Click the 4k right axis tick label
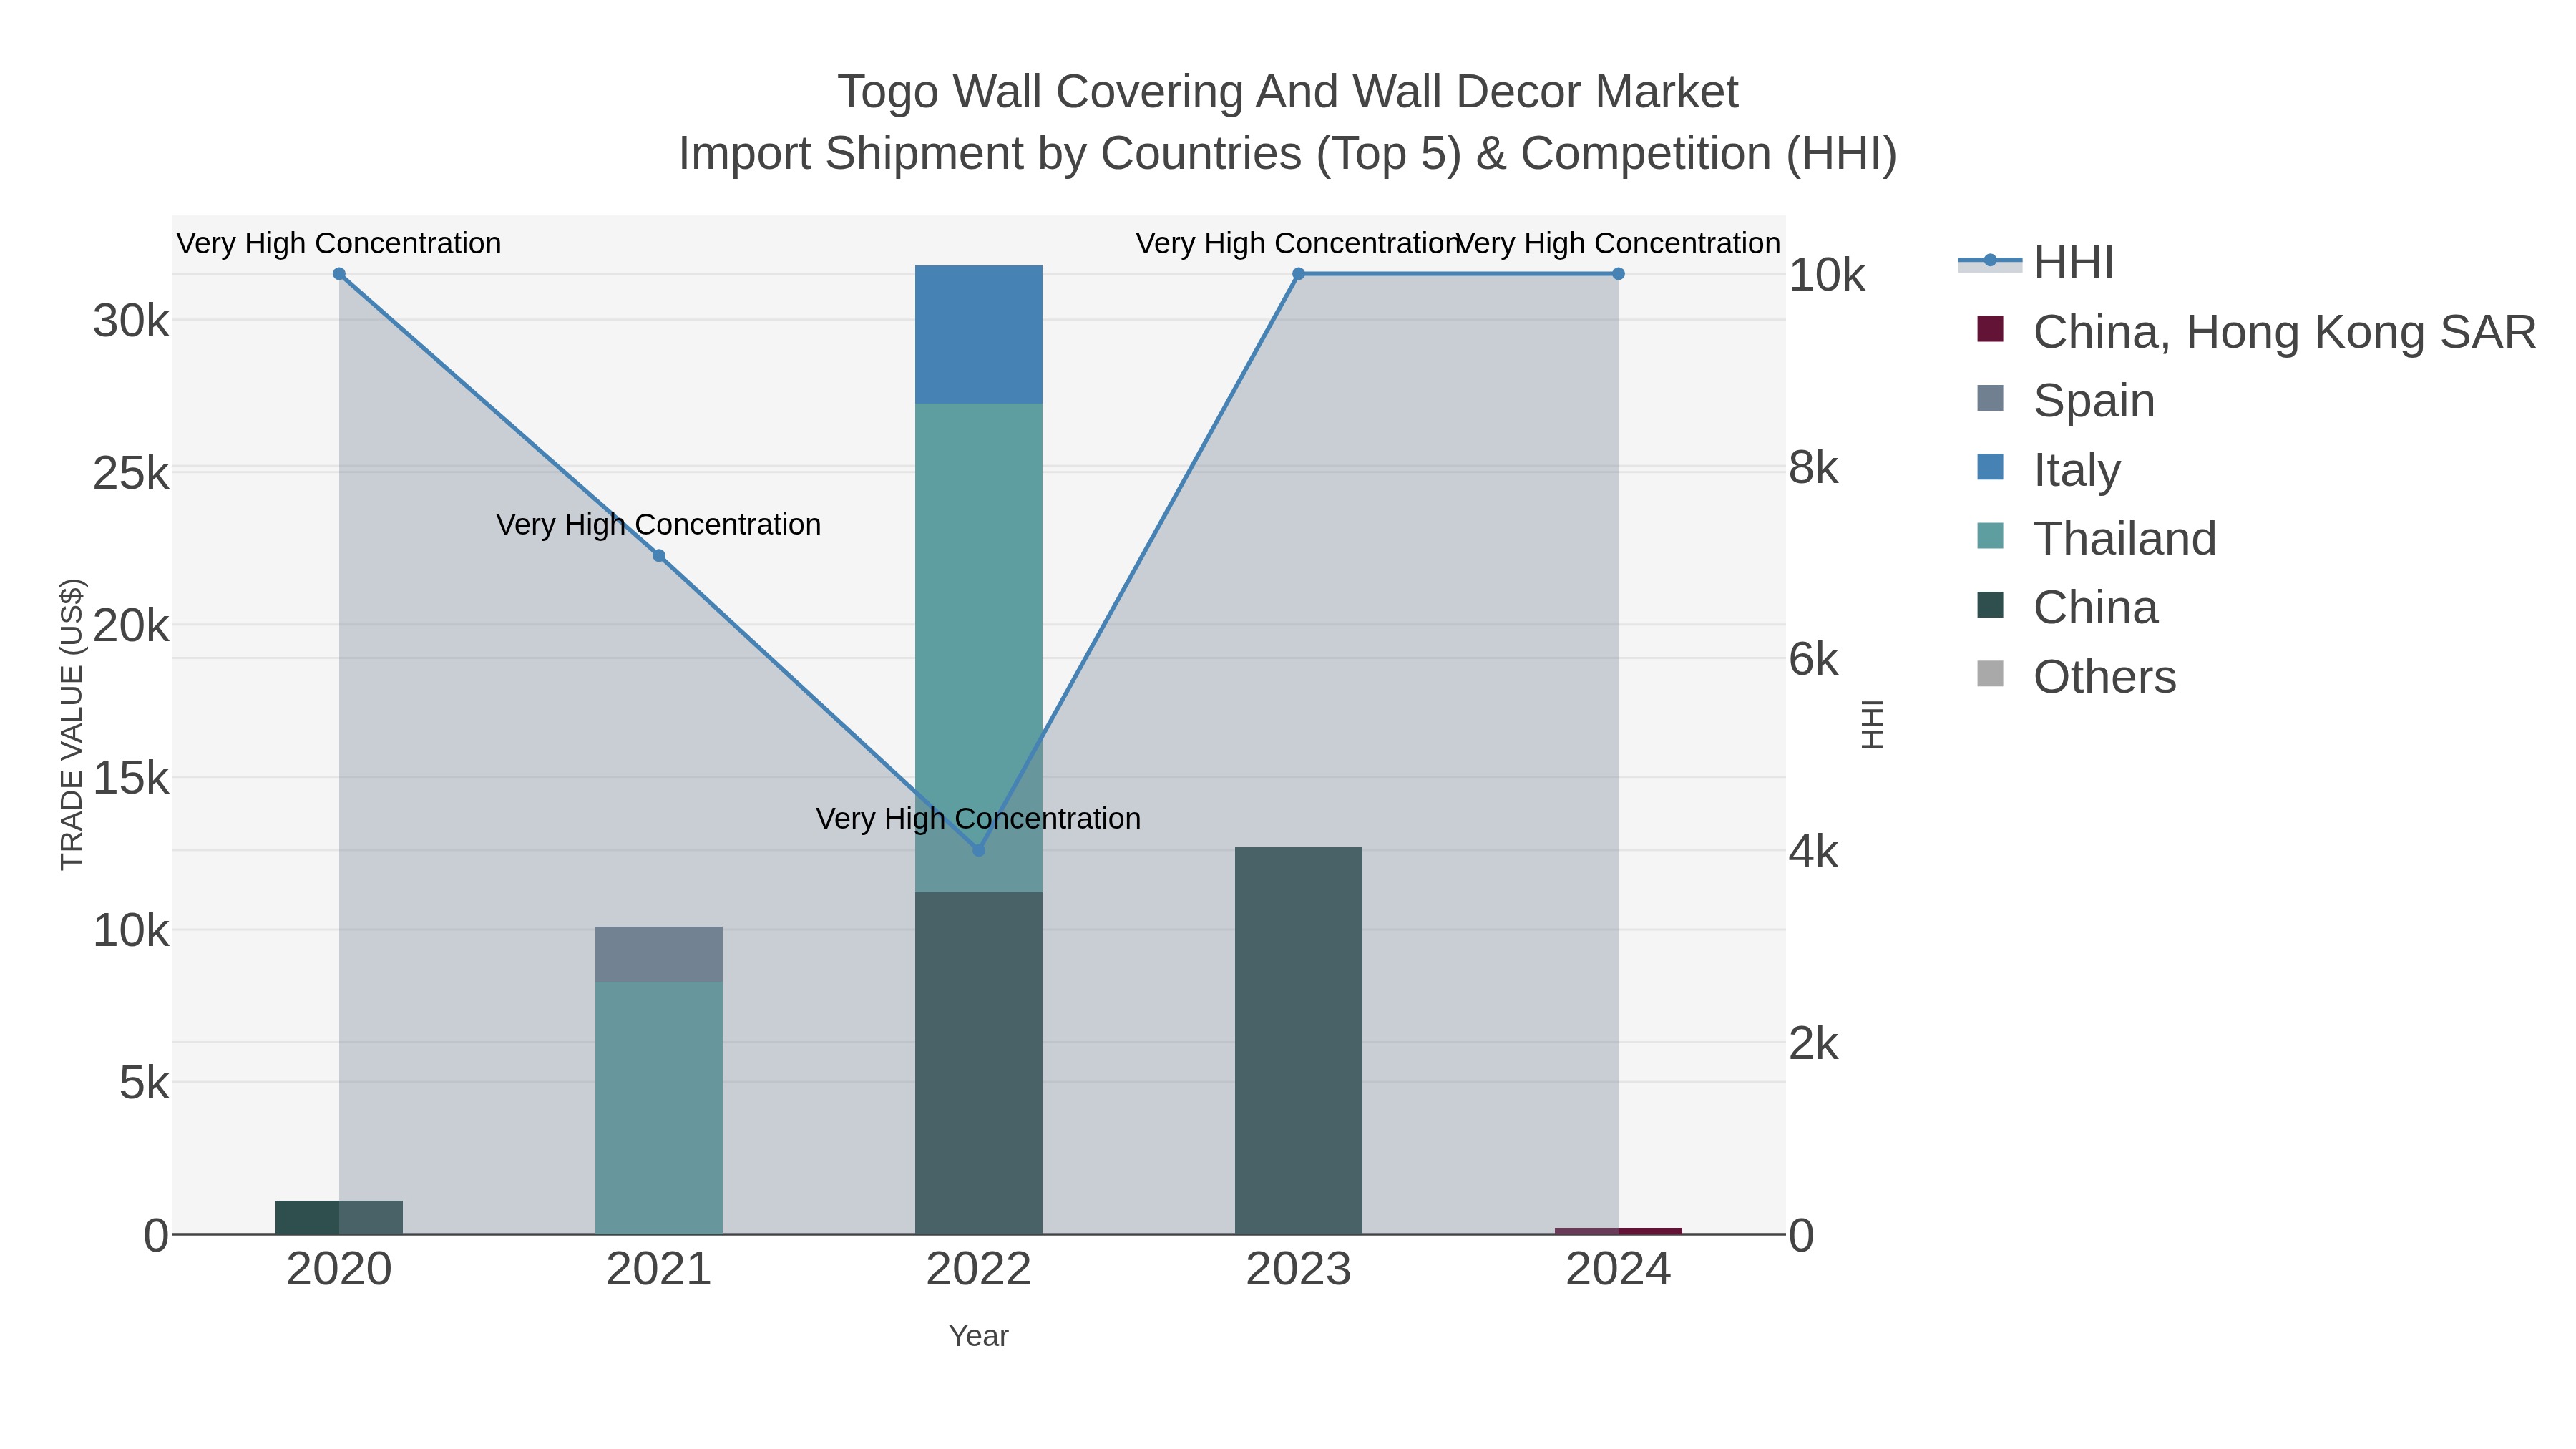The height and width of the screenshot is (1449, 2576). [x=1814, y=852]
